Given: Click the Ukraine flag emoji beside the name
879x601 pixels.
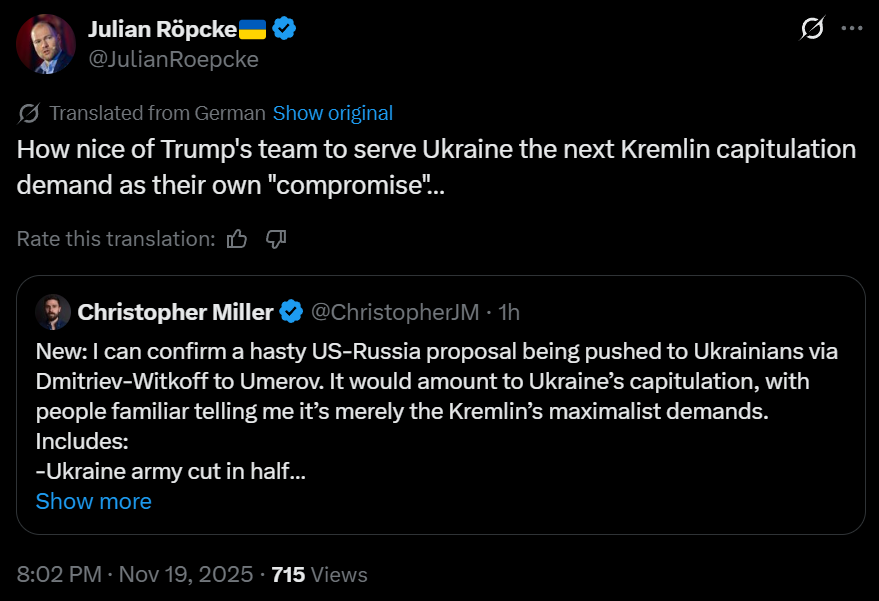Looking at the screenshot, I should coord(253,29).
